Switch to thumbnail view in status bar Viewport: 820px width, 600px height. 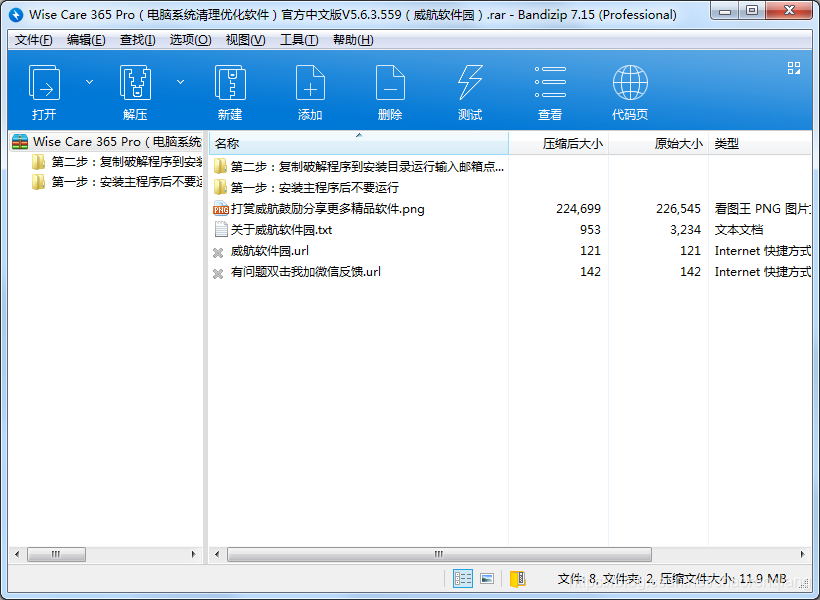click(487, 579)
